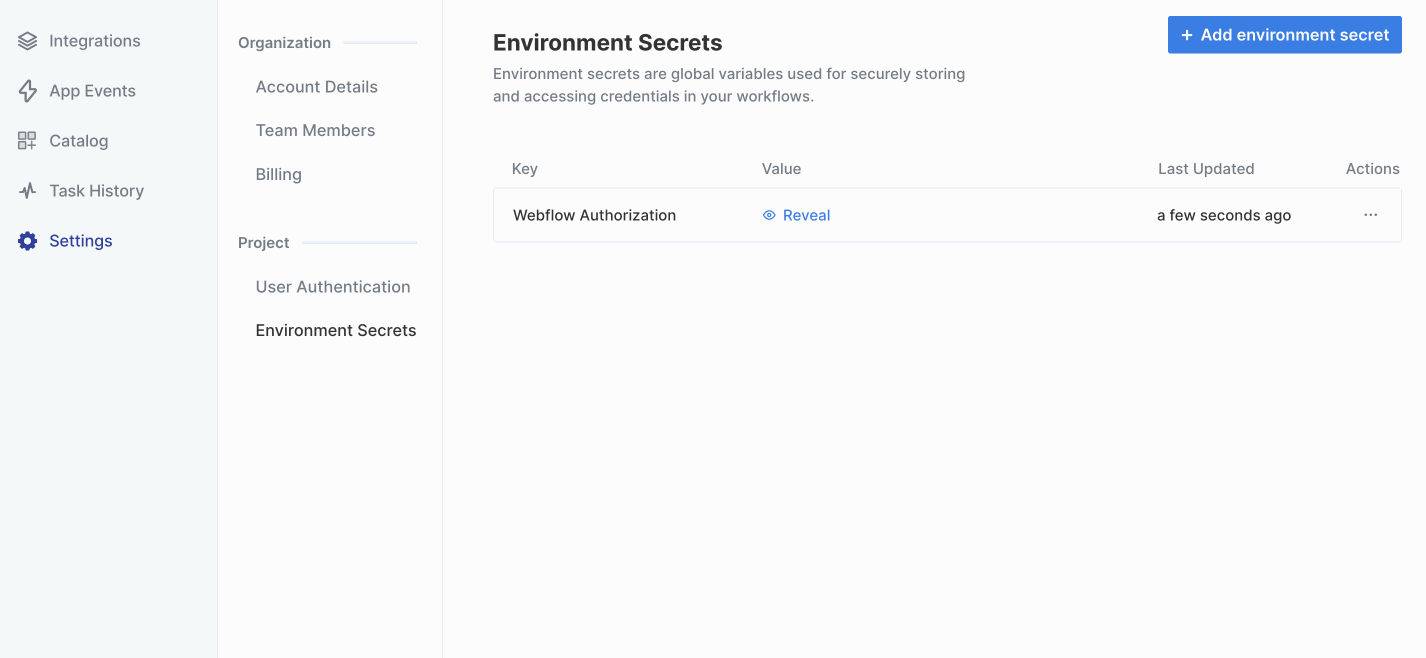1426x658 pixels.
Task: Reveal the Webflow Authorization value
Action: click(x=796, y=215)
